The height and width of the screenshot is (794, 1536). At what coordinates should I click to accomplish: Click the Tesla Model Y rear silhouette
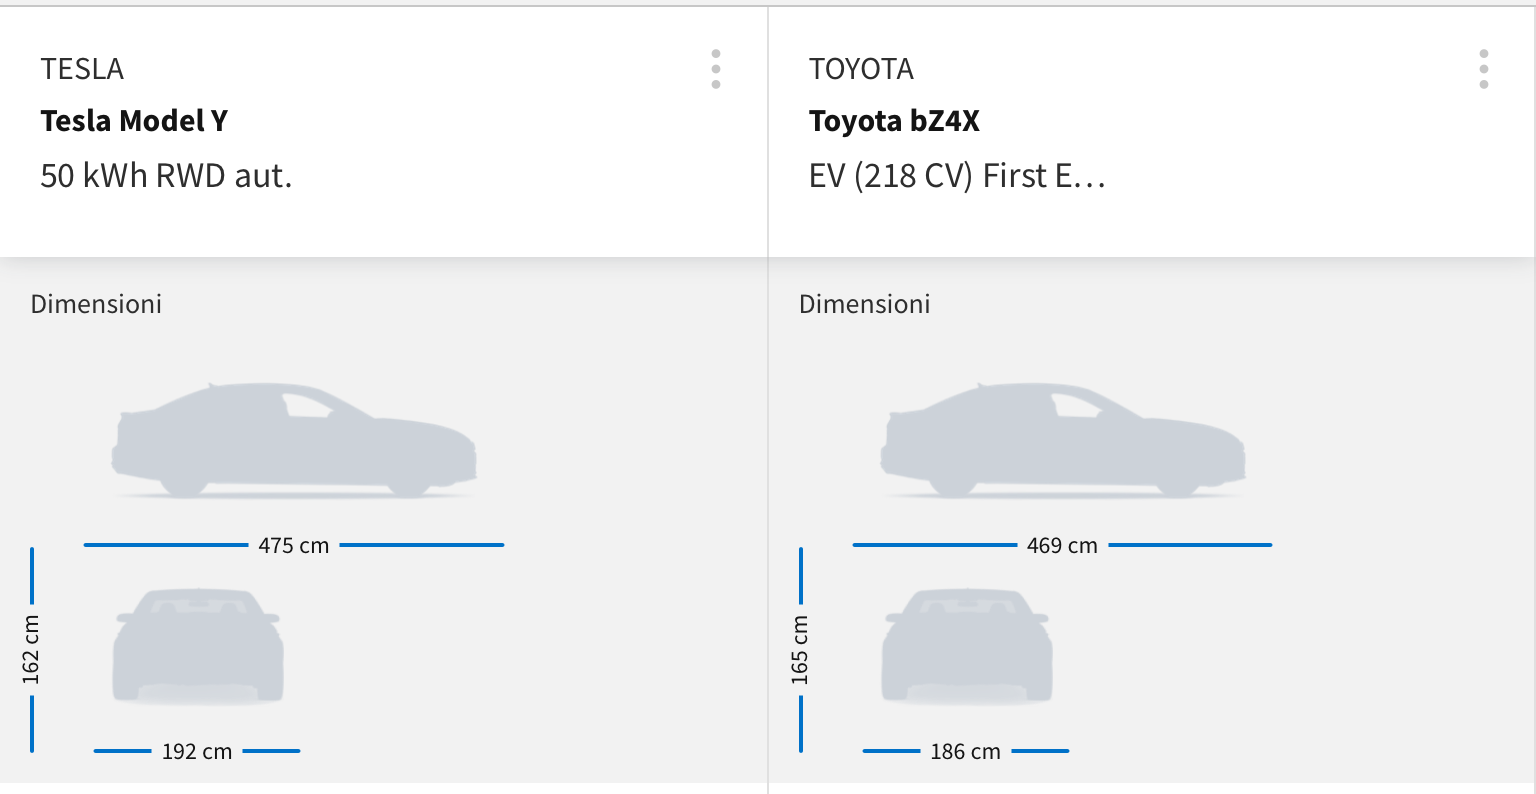(198, 646)
